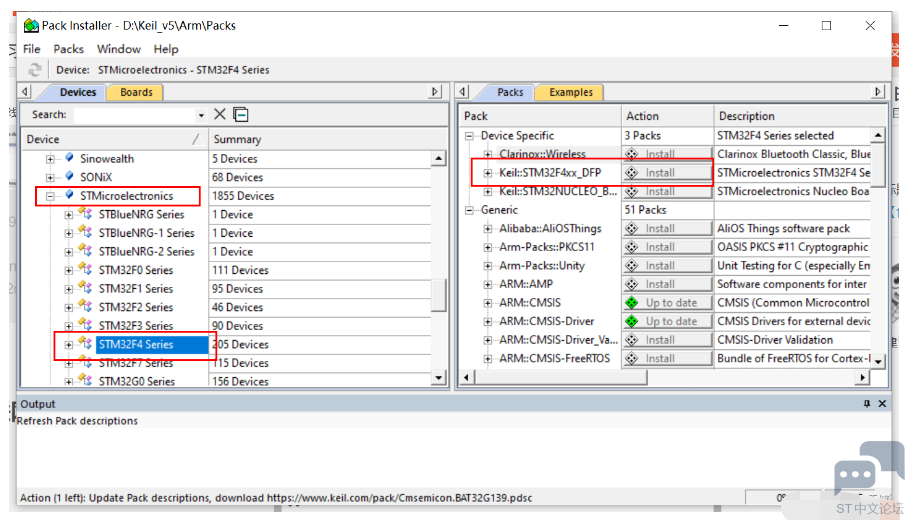Switch to the Packs tab
This screenshot has width=913, height=524.
tap(510, 92)
